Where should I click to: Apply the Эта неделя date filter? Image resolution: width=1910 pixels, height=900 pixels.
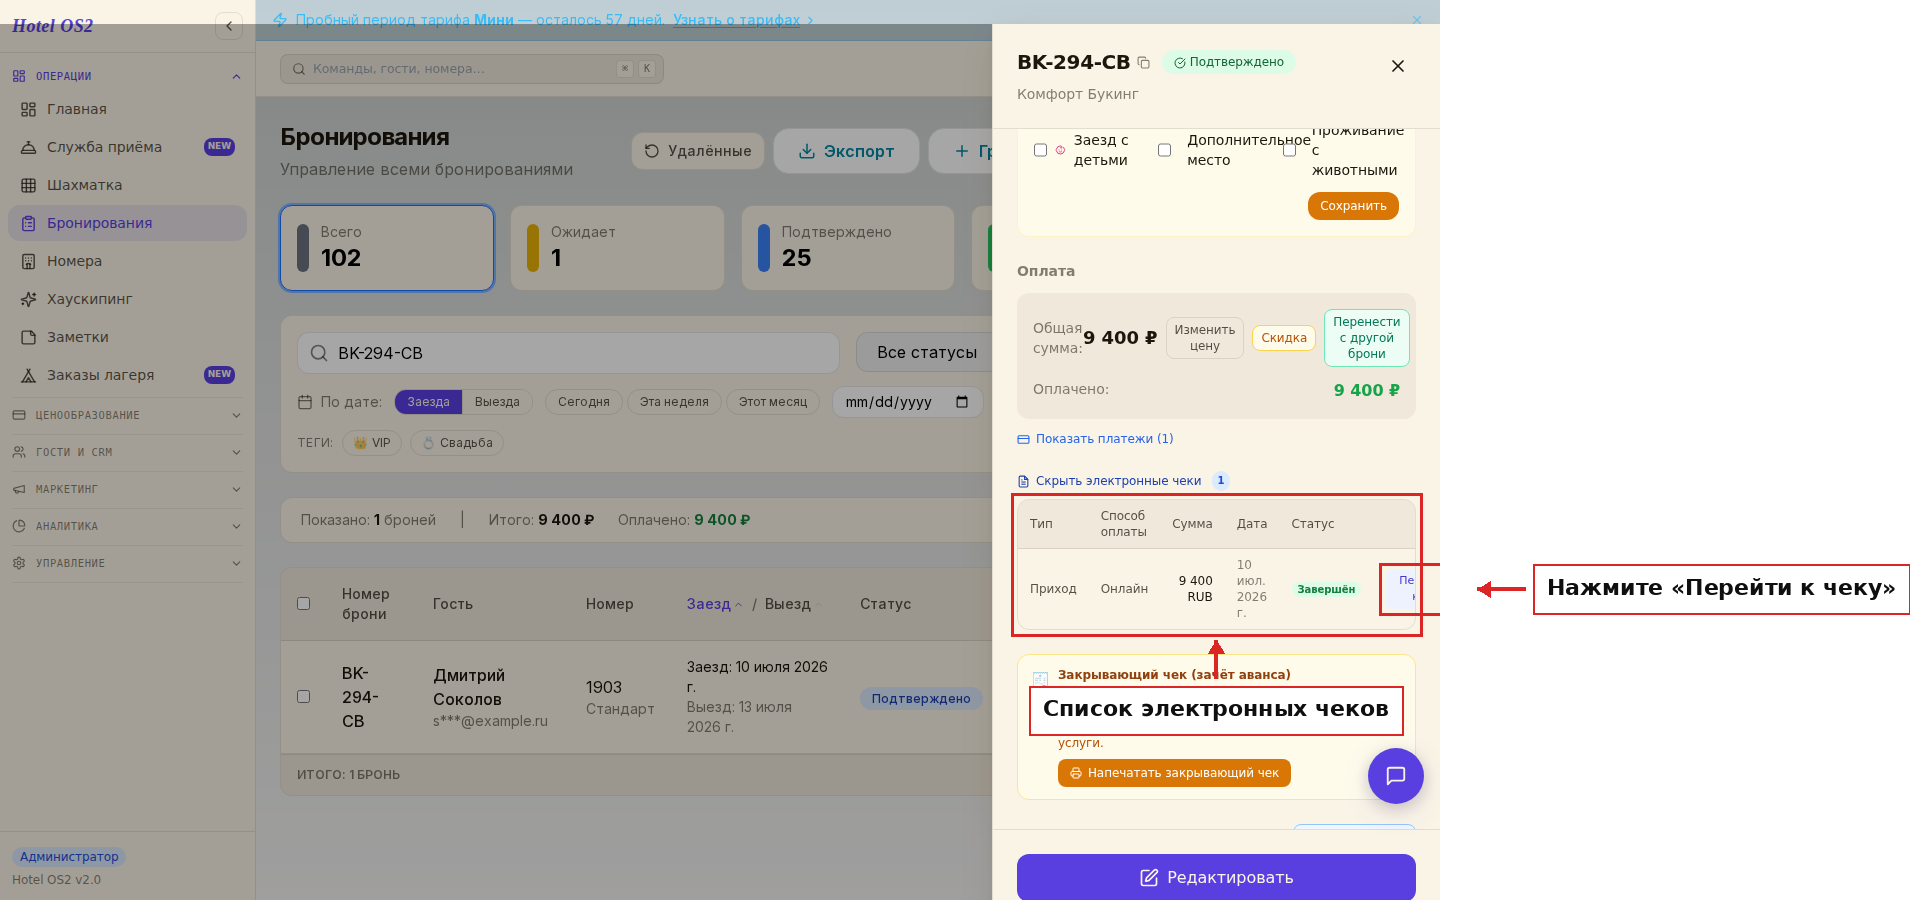[674, 402]
